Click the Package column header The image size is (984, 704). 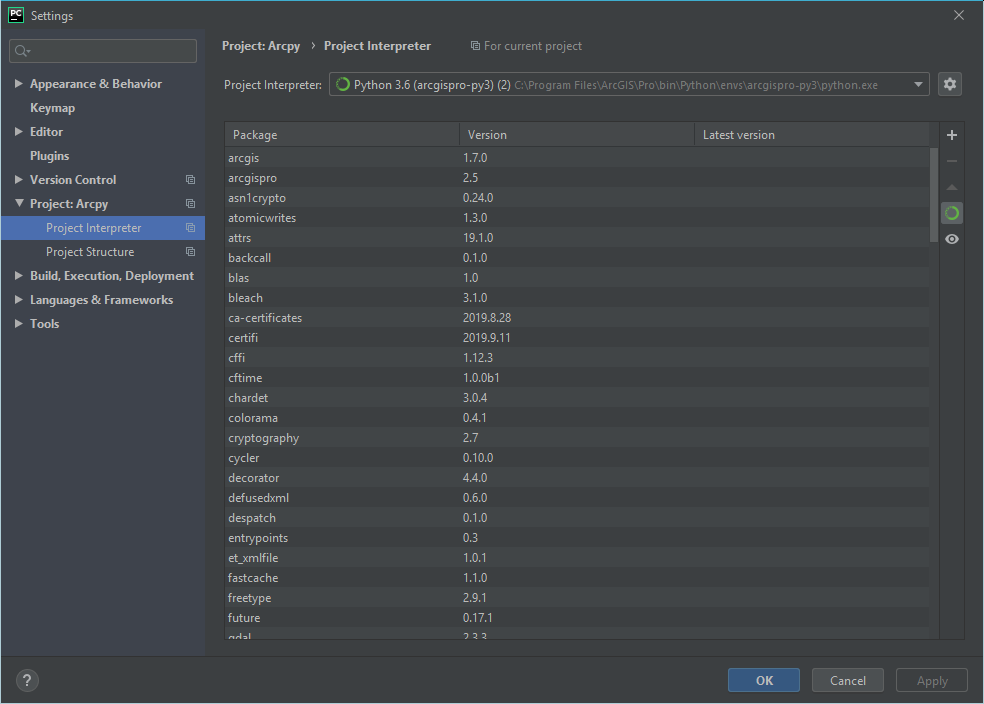pos(342,135)
